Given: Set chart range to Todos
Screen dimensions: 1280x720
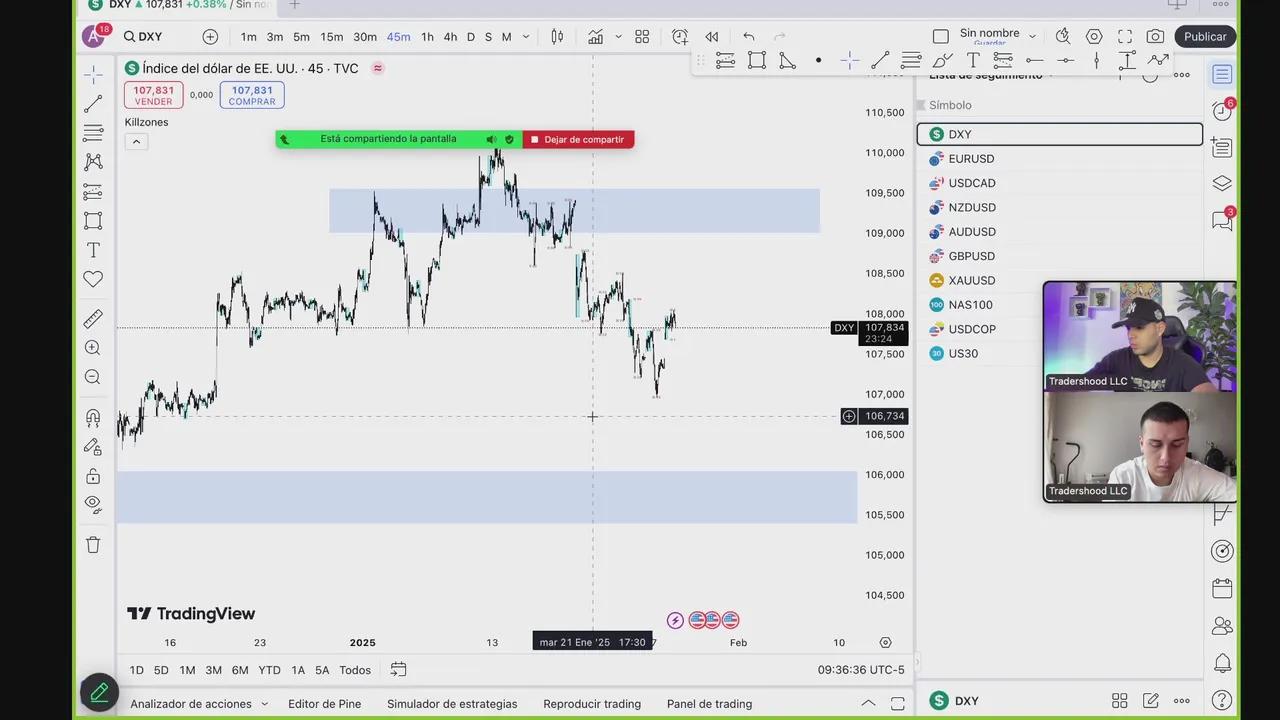Looking at the screenshot, I should coord(355,670).
